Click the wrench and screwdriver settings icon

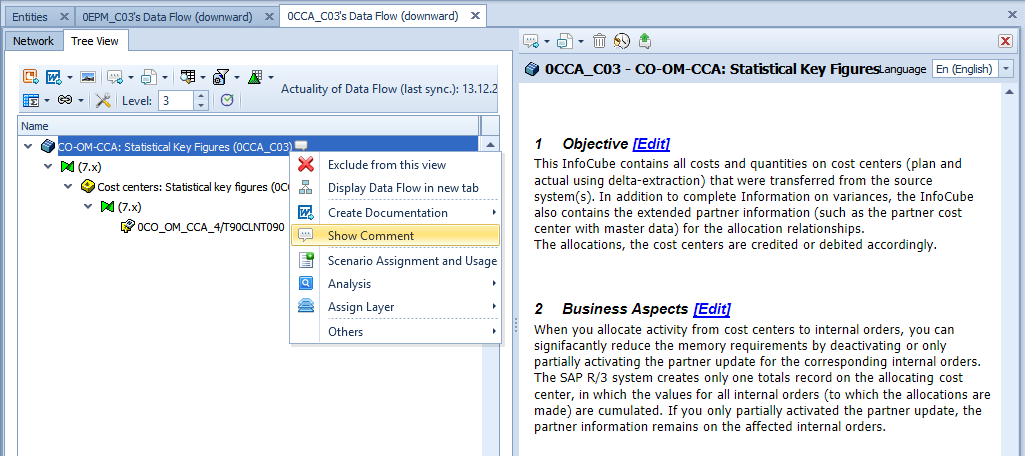pos(102,100)
